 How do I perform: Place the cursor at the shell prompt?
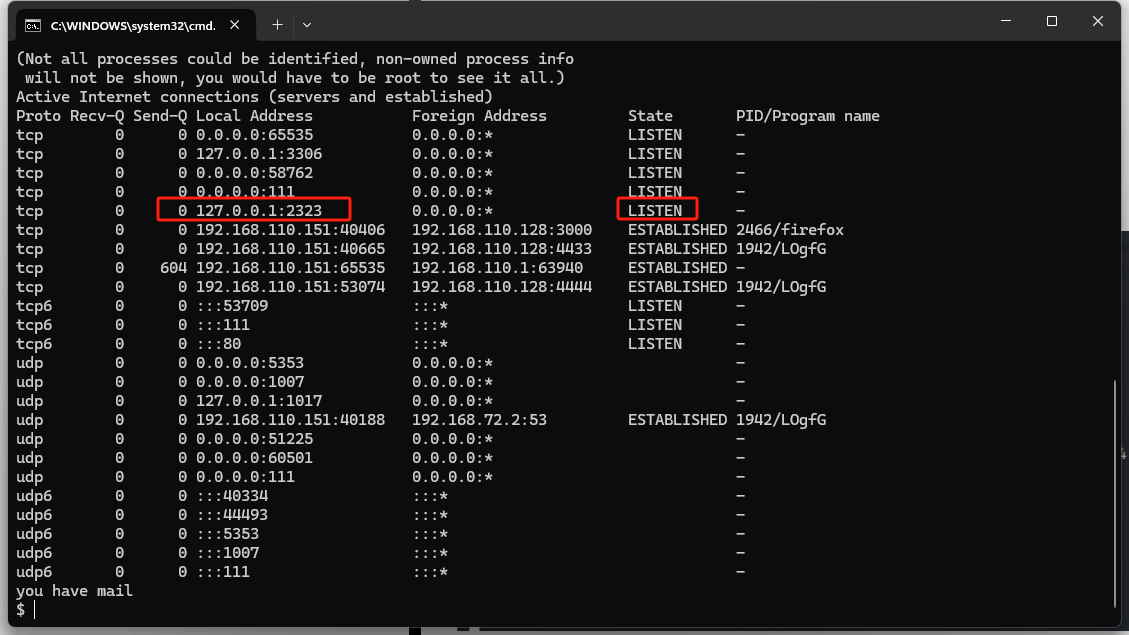[30, 609]
